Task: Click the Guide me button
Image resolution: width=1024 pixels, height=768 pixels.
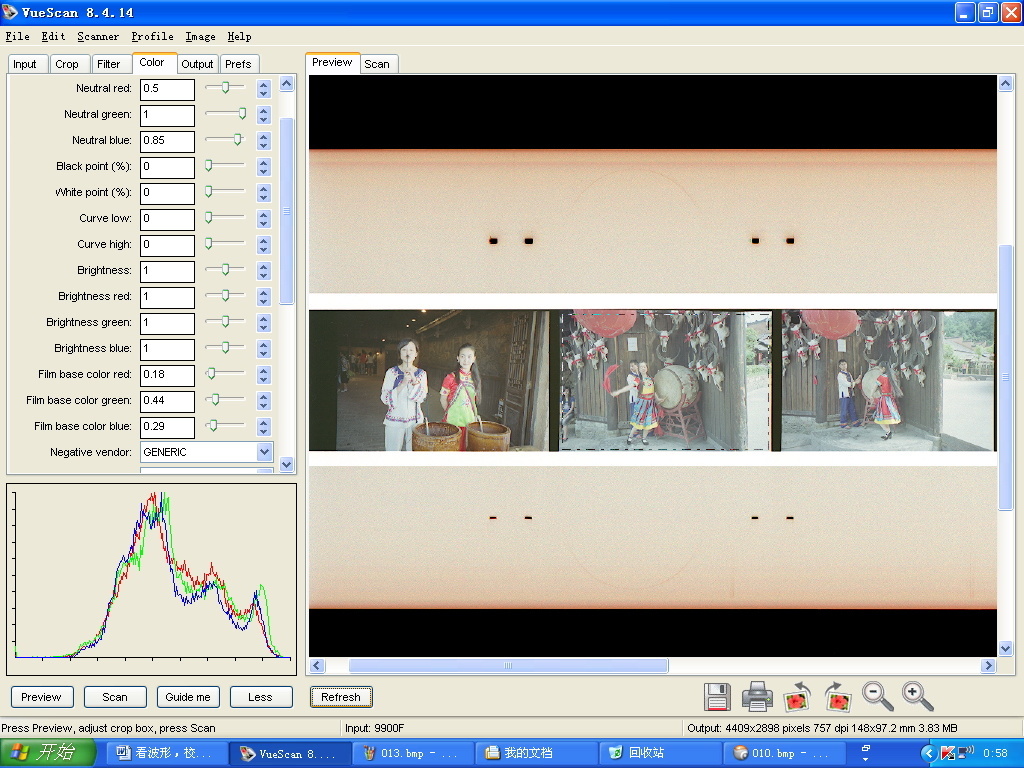Action: point(188,697)
